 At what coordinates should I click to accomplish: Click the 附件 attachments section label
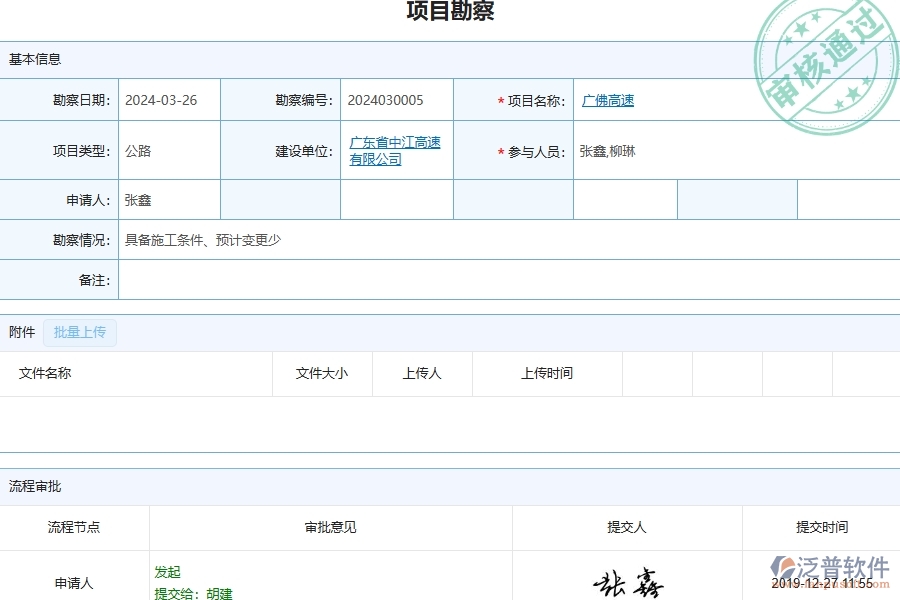point(21,332)
